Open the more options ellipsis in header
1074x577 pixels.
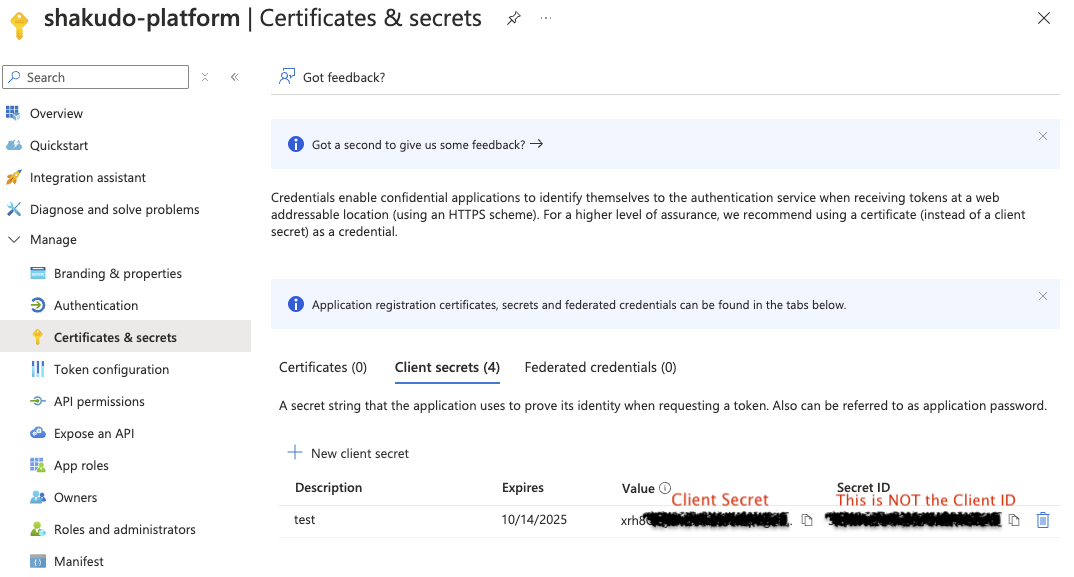(x=546, y=19)
